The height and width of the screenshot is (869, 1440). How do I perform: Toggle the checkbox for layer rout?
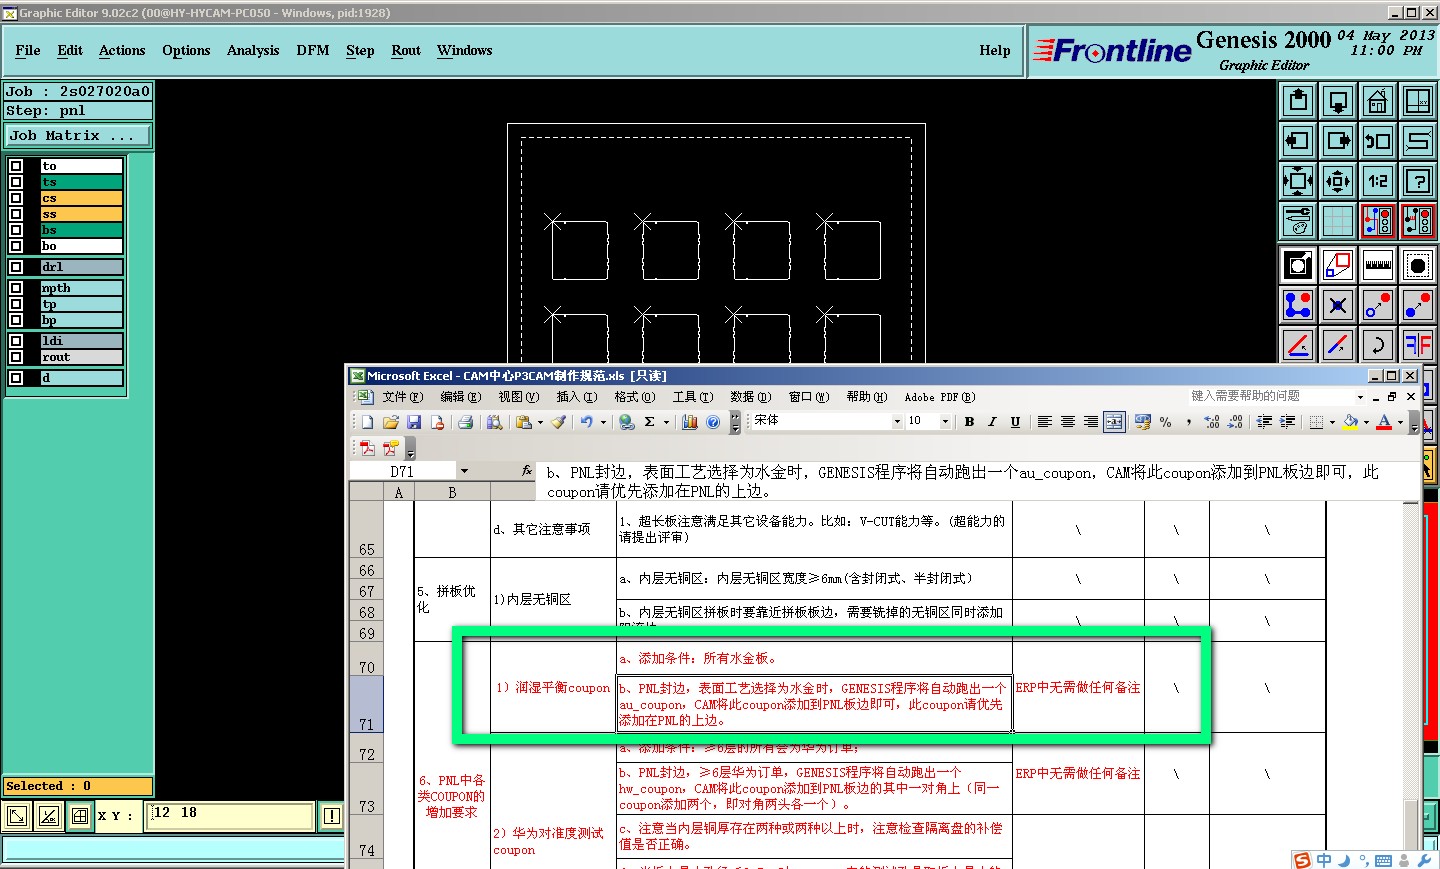point(16,357)
